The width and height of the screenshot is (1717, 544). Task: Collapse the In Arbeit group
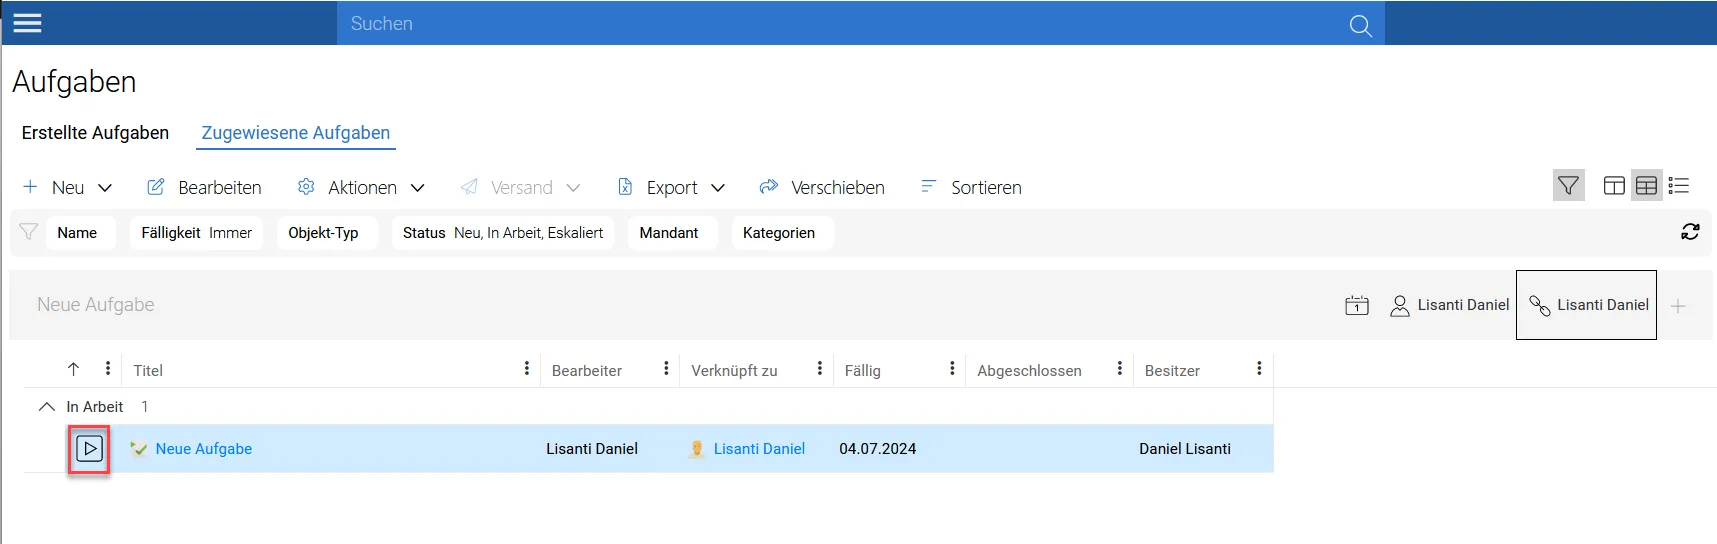[46, 407]
